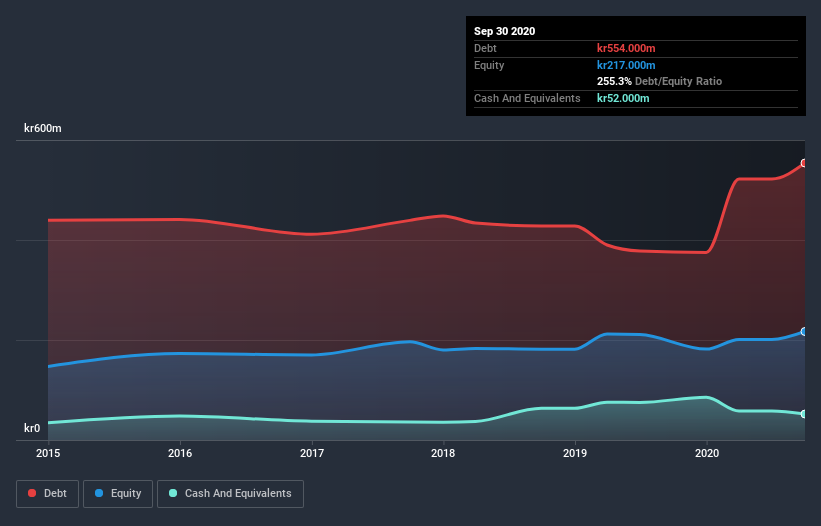This screenshot has width=821, height=526.
Task: Click the kr217.000m equity value
Action: tap(626, 65)
